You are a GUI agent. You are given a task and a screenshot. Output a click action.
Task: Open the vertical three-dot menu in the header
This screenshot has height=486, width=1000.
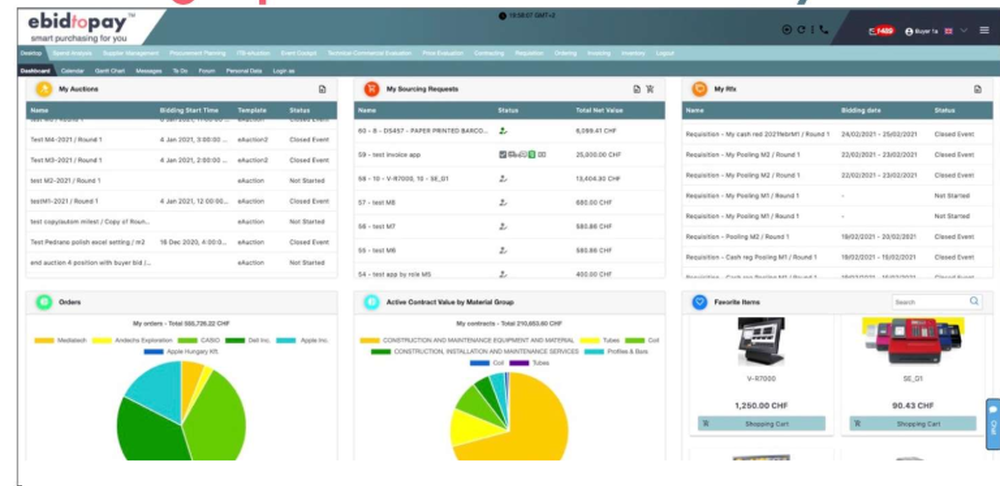(812, 29)
